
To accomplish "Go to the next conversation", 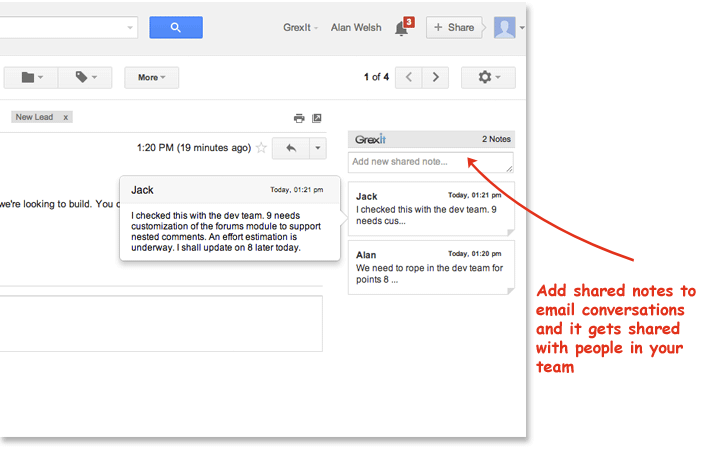I will [x=435, y=77].
